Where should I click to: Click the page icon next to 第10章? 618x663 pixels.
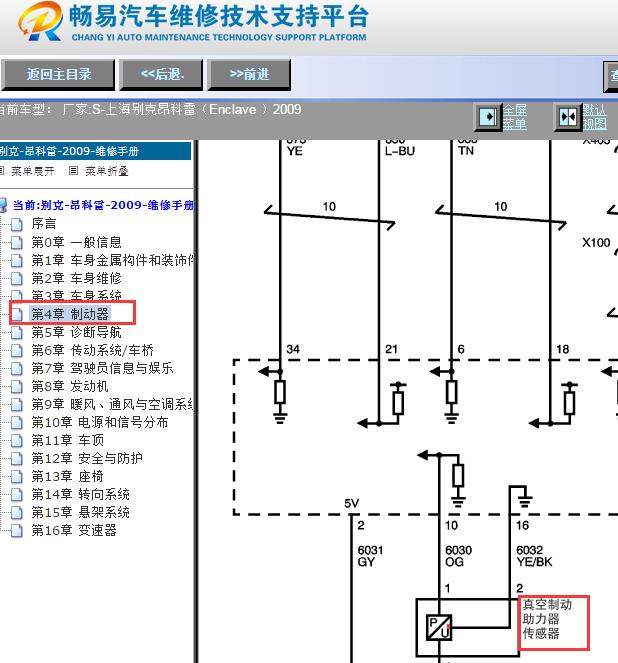[16, 422]
